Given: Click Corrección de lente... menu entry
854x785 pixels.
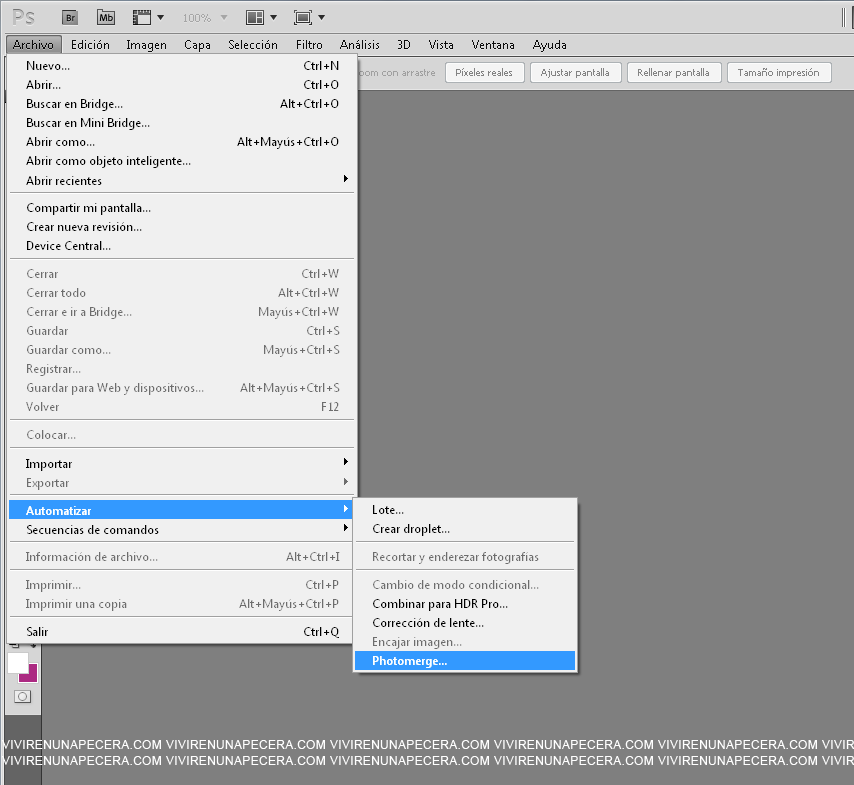Looking at the screenshot, I should [x=428, y=623].
